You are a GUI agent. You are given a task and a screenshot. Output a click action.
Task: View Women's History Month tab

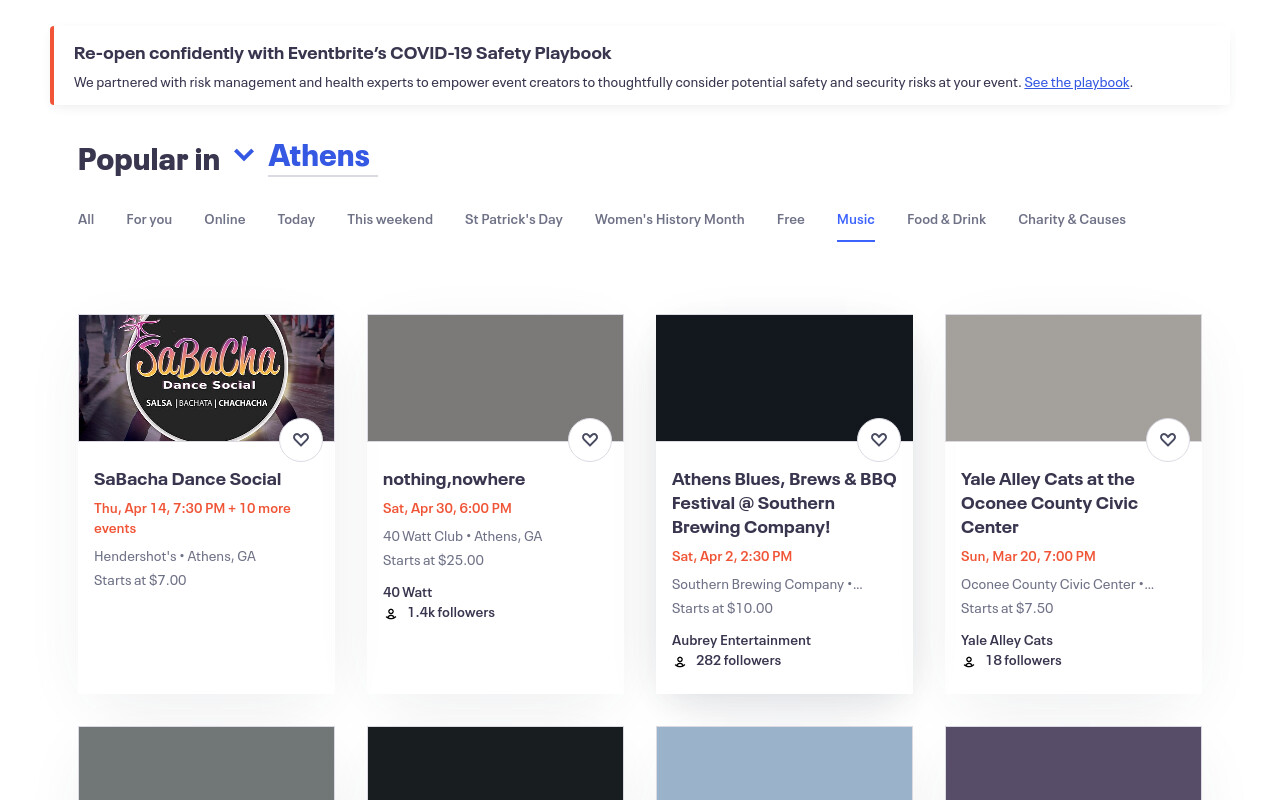[670, 219]
